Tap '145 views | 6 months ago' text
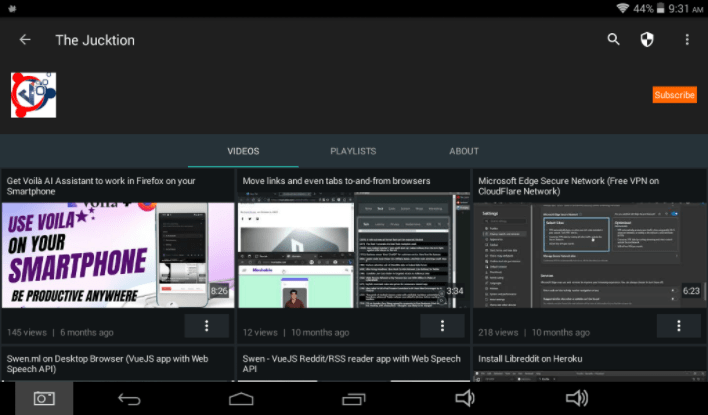708x415 pixels. pos(60,332)
